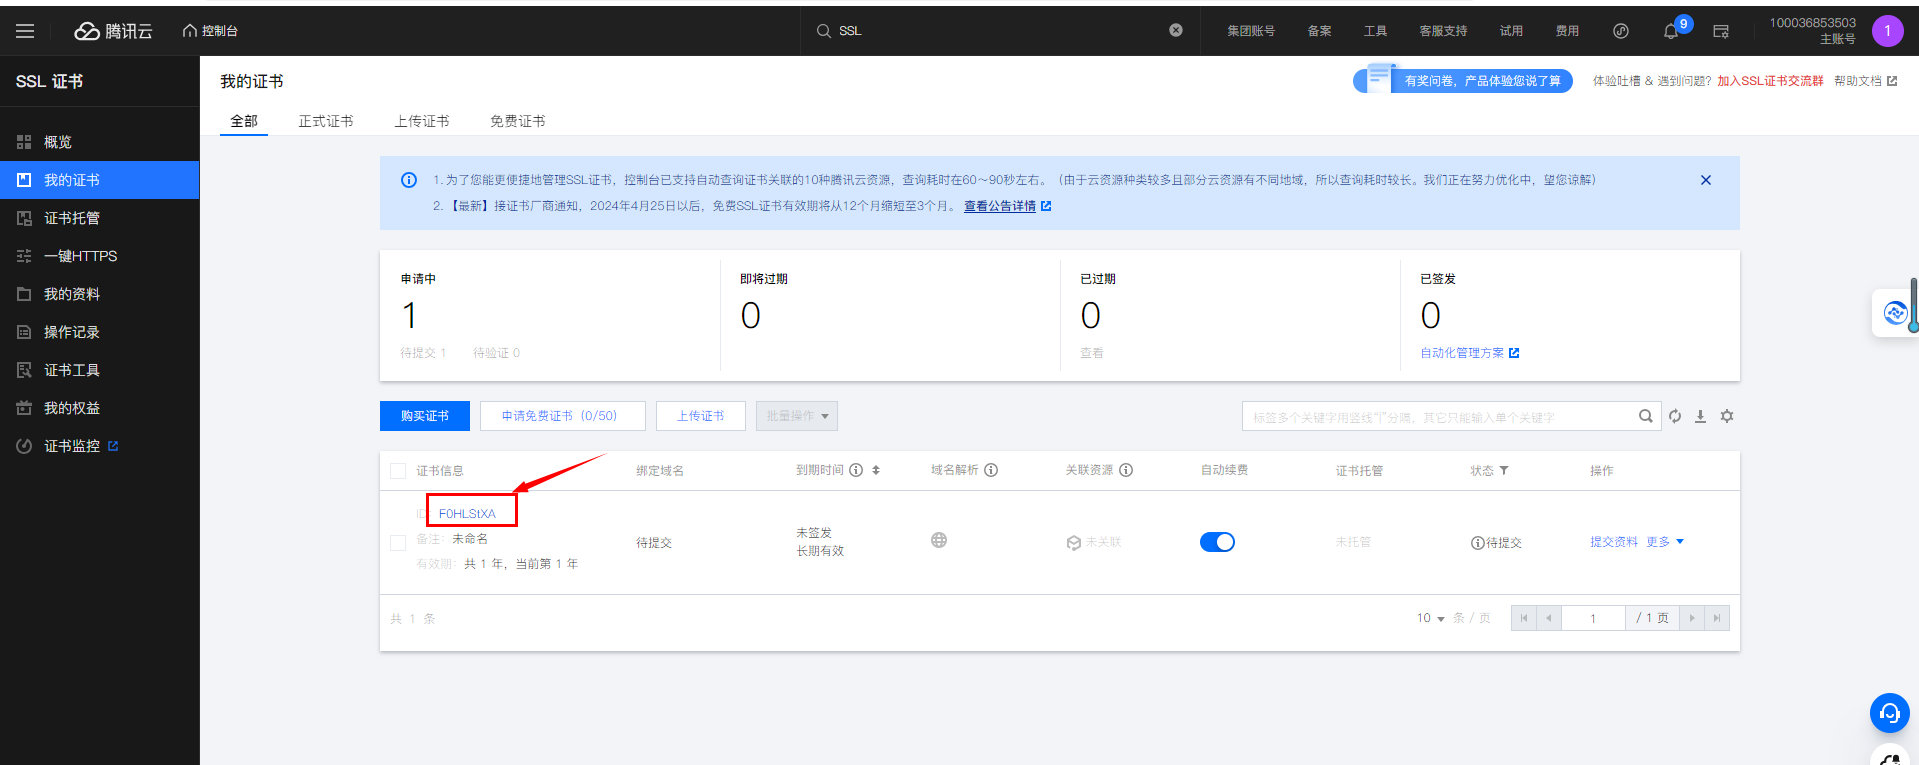The height and width of the screenshot is (765, 1919).
Task: Click the download list icon
Action: click(1700, 416)
